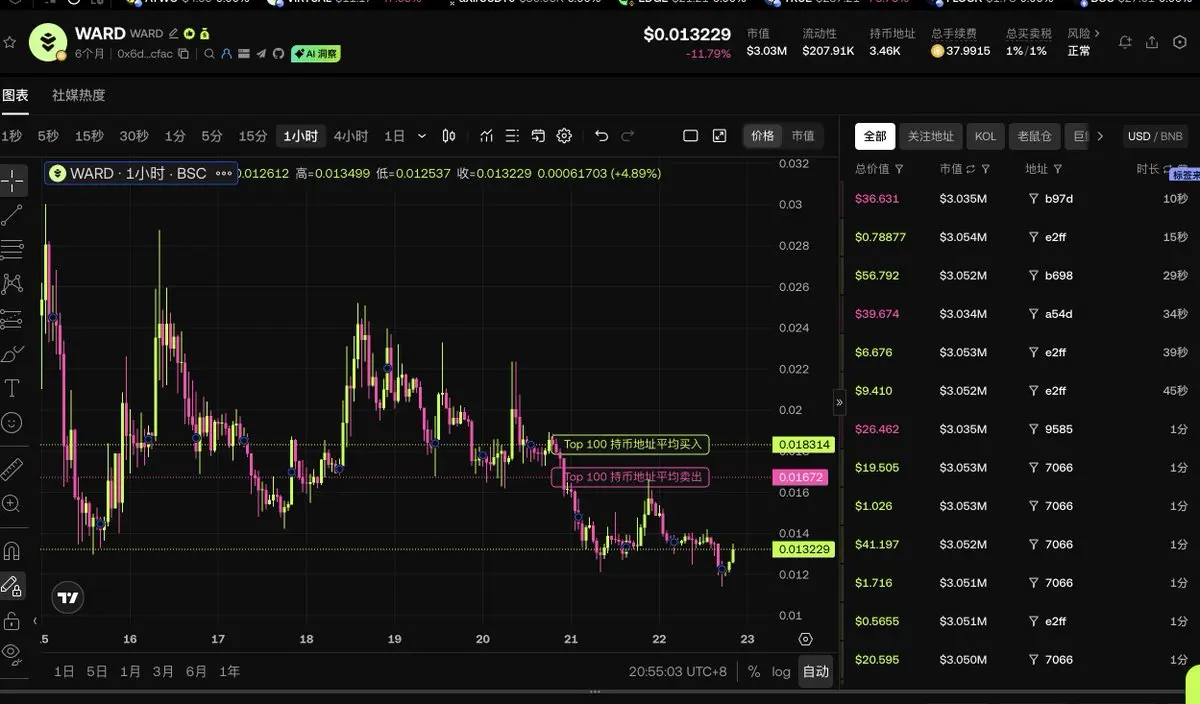Select the brush drawing tool
Screen dimensions: 1200x704
pyautogui.click(x=12, y=354)
